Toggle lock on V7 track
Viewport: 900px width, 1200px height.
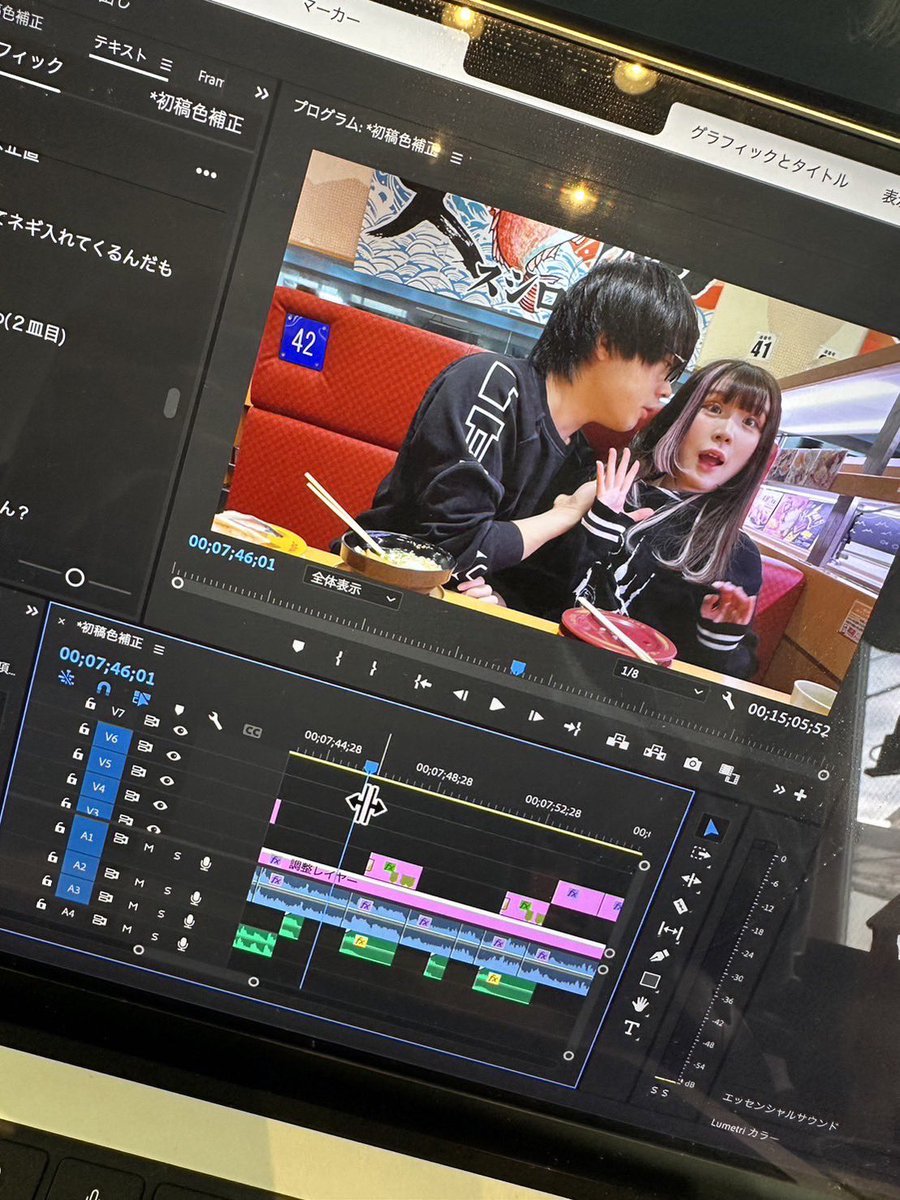click(x=89, y=704)
